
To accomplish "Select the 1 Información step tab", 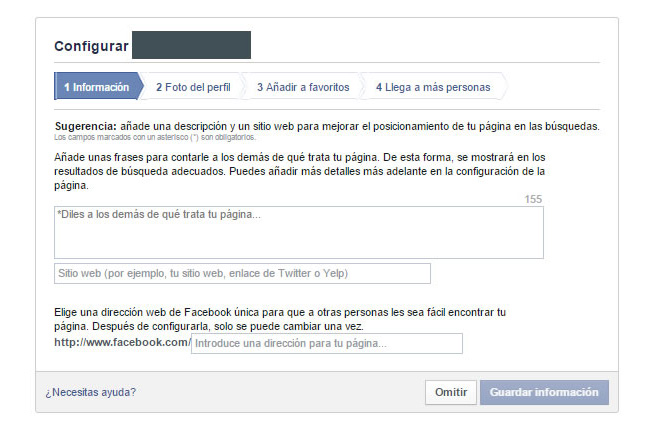I will pos(99,87).
